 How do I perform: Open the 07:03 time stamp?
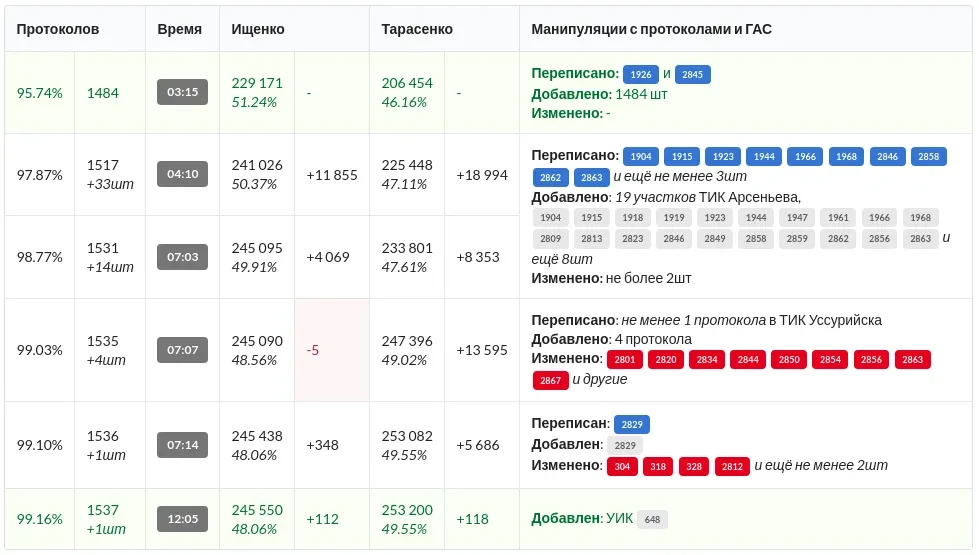tap(182, 257)
